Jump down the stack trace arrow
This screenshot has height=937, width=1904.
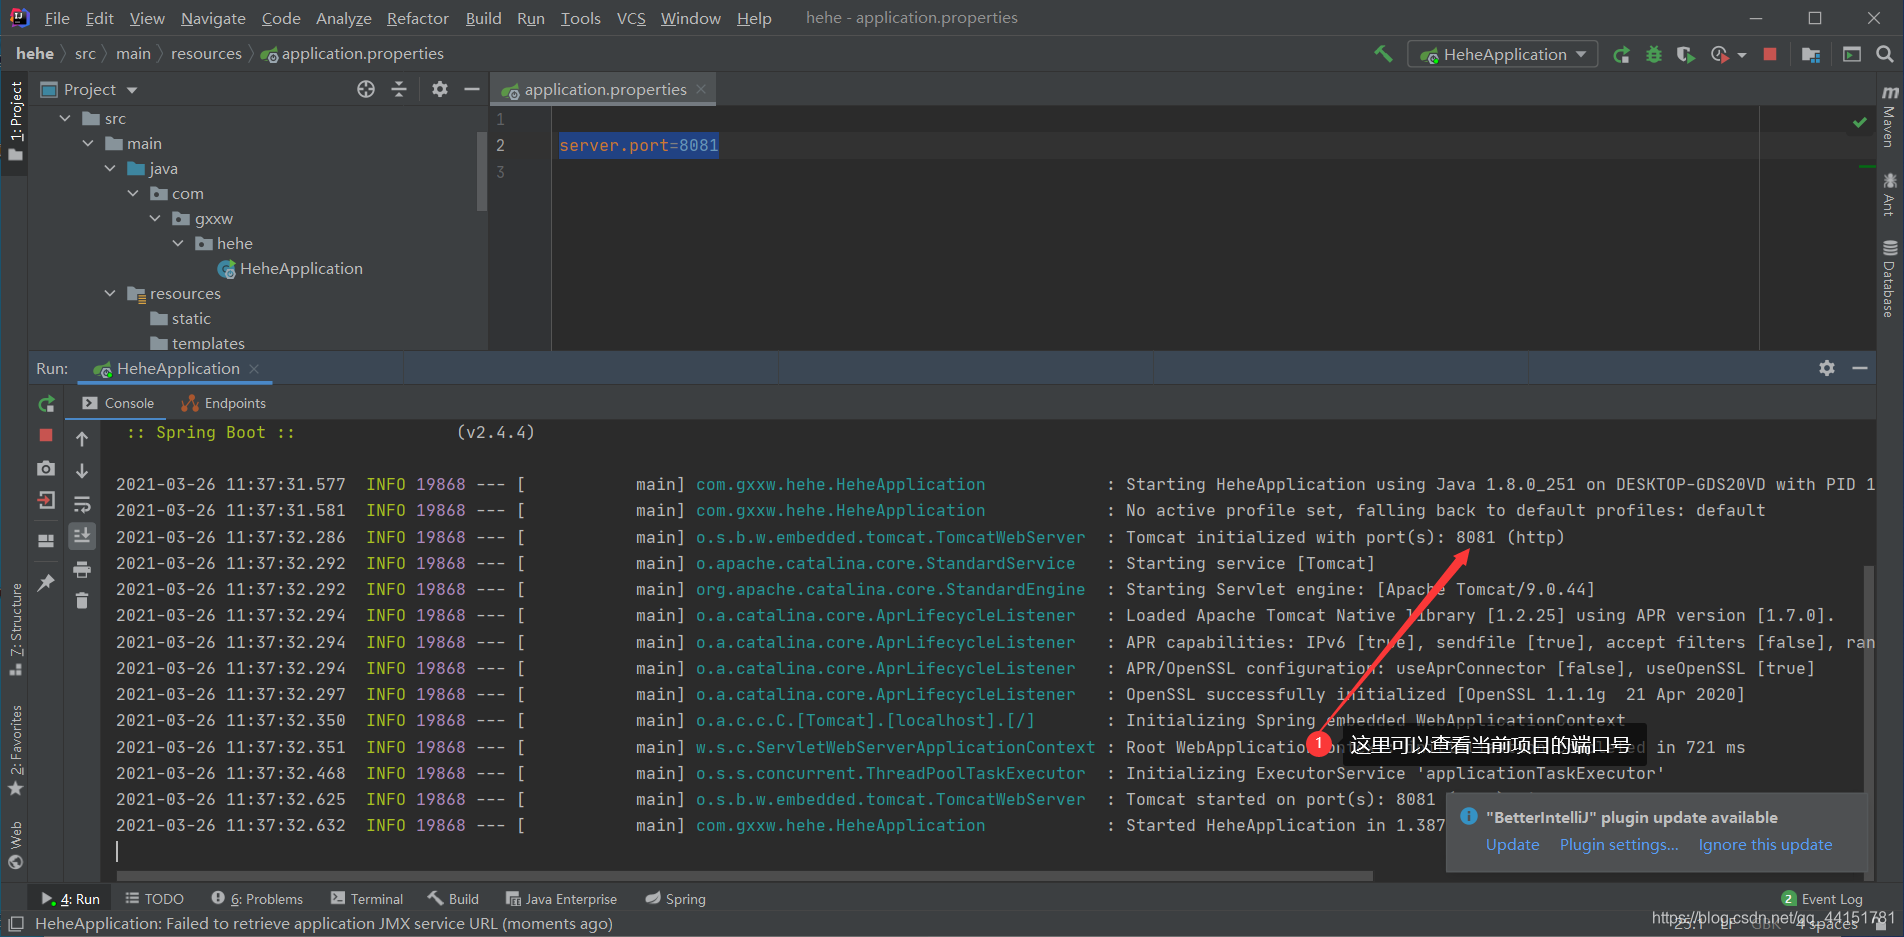(x=82, y=471)
